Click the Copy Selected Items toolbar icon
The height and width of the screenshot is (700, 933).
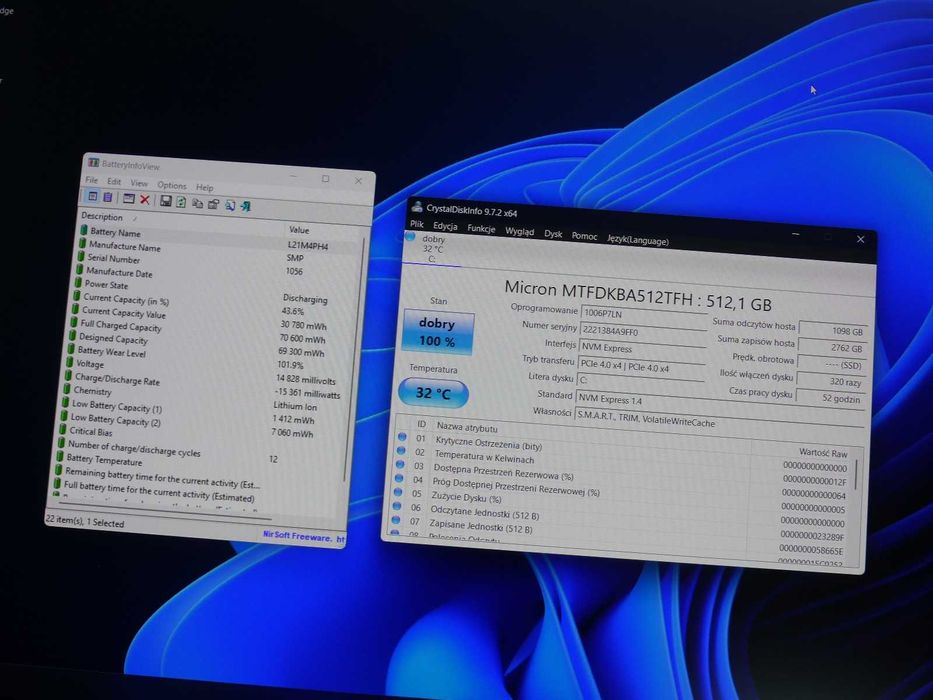pyautogui.click(x=197, y=204)
